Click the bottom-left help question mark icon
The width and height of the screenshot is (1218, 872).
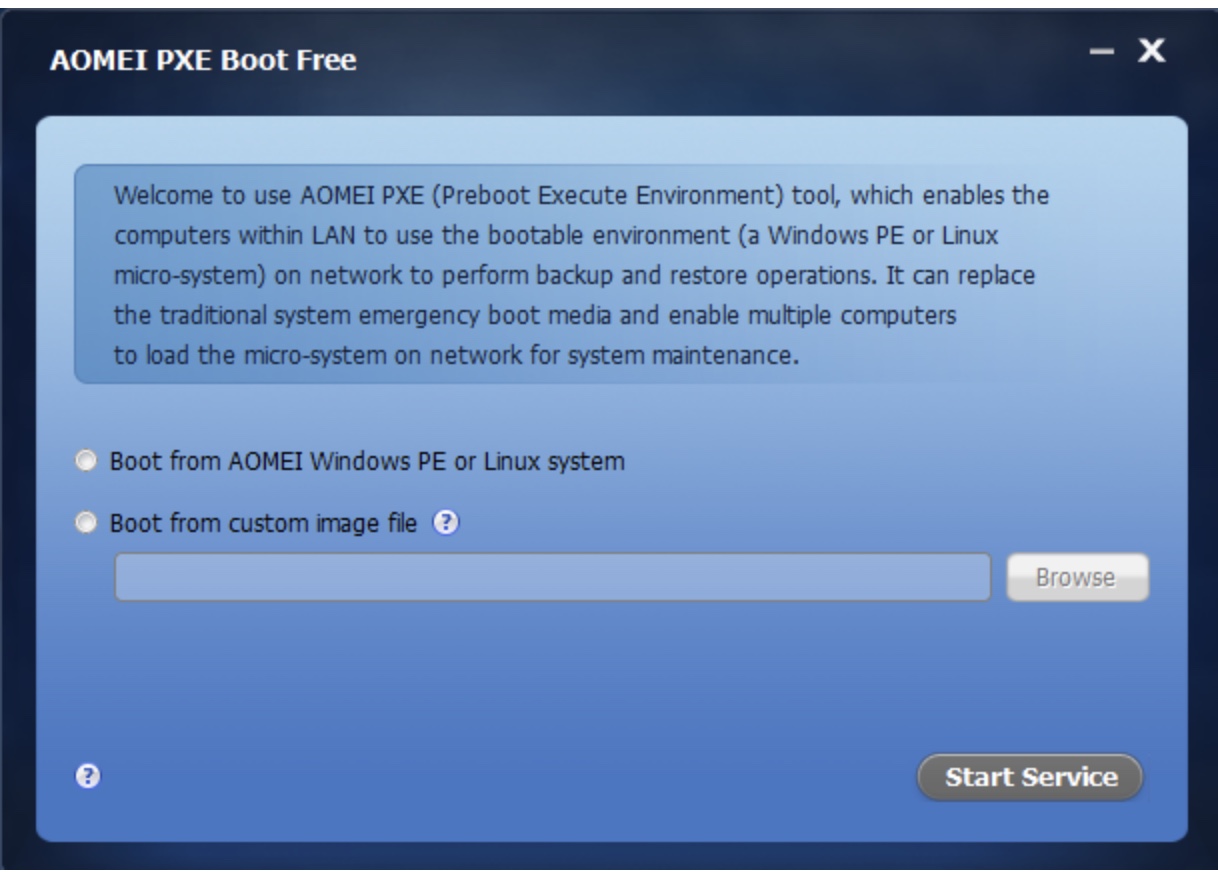click(x=85, y=776)
